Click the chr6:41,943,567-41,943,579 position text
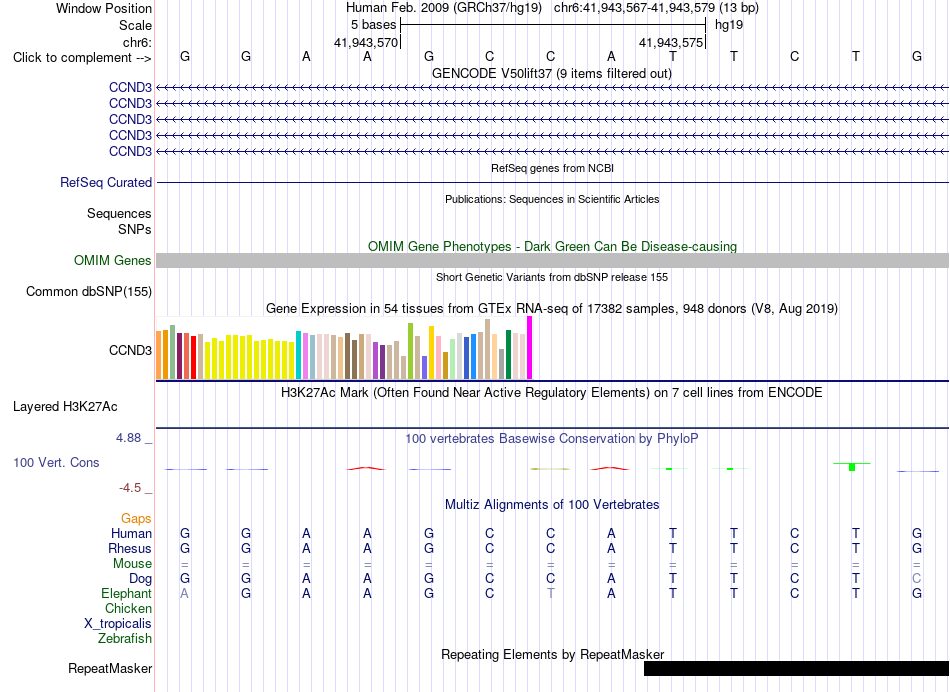Viewport: 950px width, 692px height. pos(656,8)
